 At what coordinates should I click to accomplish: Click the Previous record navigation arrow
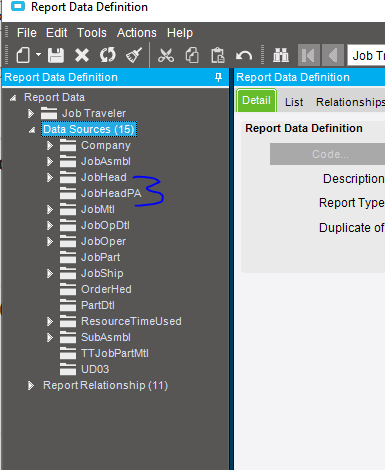pyautogui.click(x=333, y=55)
